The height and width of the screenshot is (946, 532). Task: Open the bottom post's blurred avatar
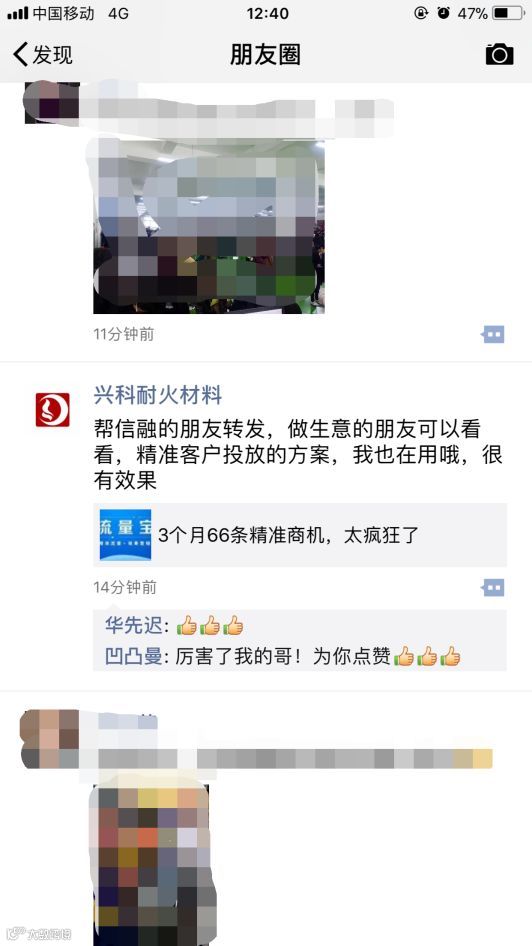[x=50, y=738]
